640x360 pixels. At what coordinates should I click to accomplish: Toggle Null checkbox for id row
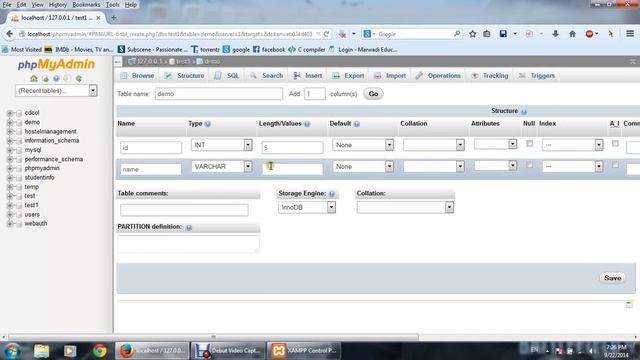pos(529,143)
